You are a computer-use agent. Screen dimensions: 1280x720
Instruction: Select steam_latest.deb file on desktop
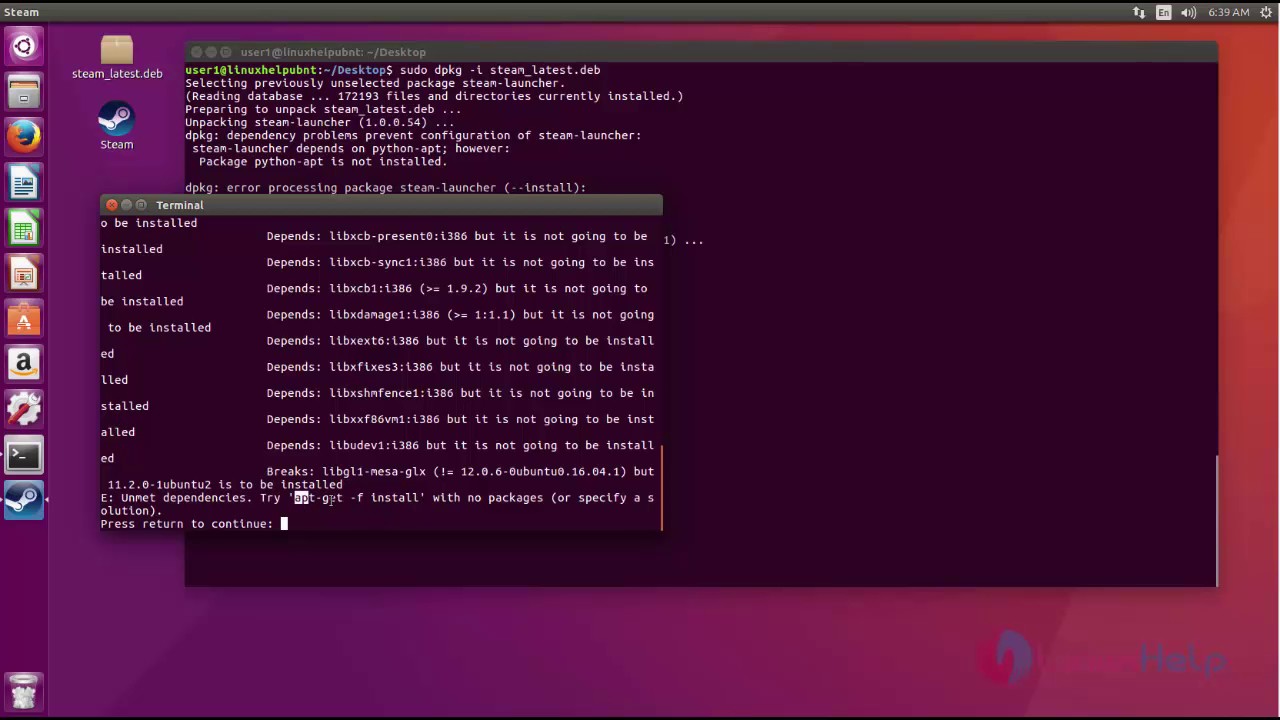pos(117,58)
